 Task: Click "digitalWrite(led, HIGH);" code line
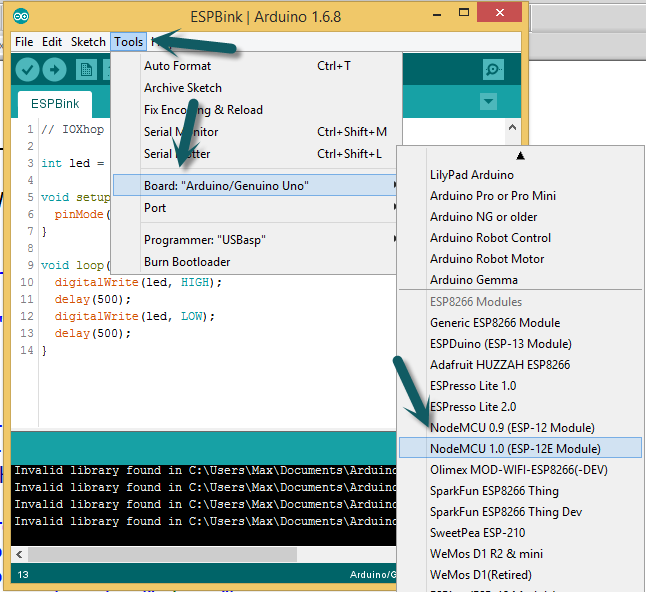click(138, 282)
